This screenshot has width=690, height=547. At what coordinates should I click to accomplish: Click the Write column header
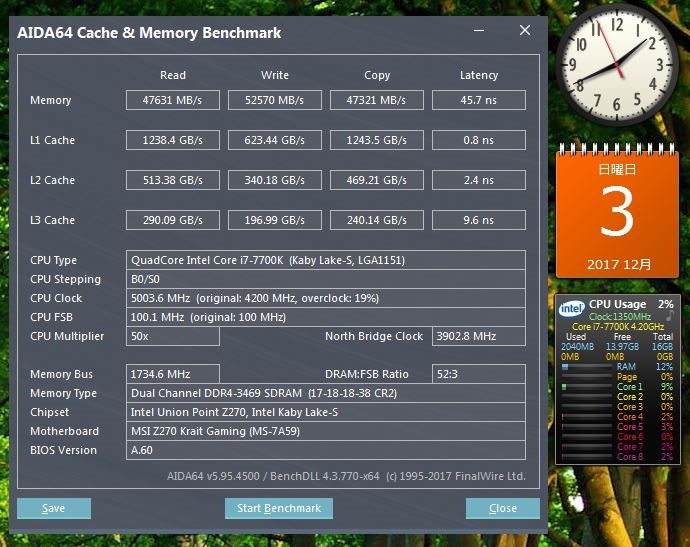point(275,75)
